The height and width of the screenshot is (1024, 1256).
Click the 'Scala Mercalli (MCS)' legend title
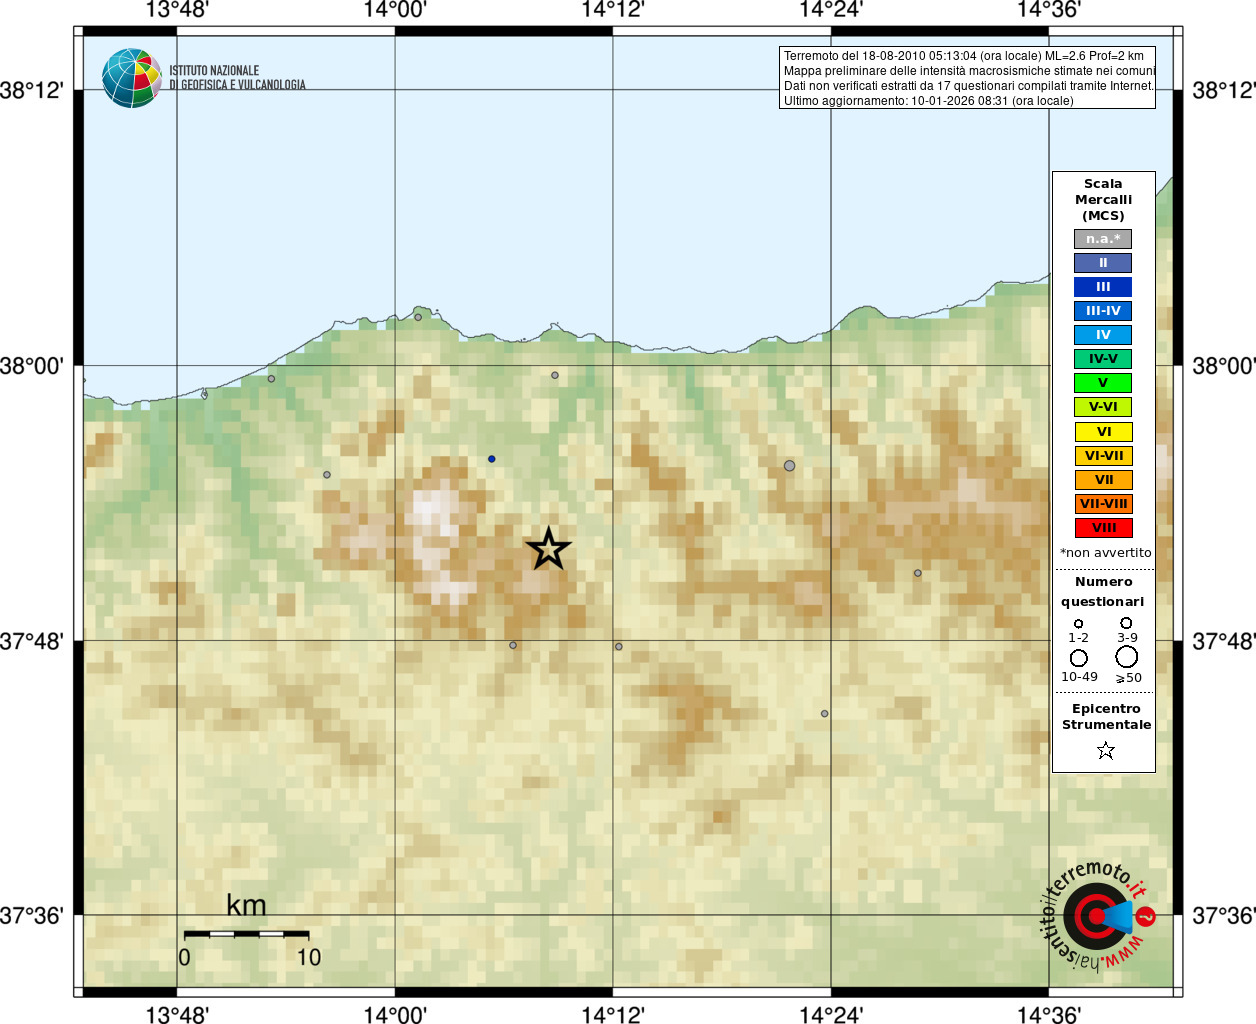point(1103,200)
